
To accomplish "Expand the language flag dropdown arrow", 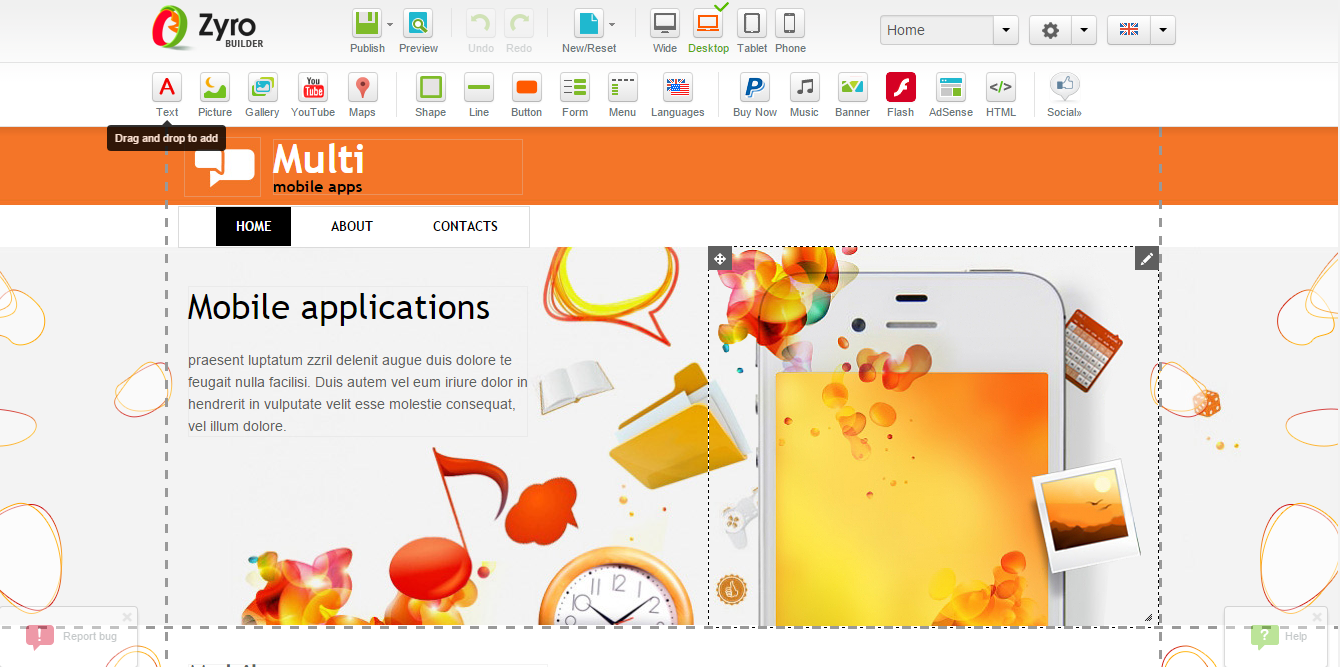I will (1163, 30).
